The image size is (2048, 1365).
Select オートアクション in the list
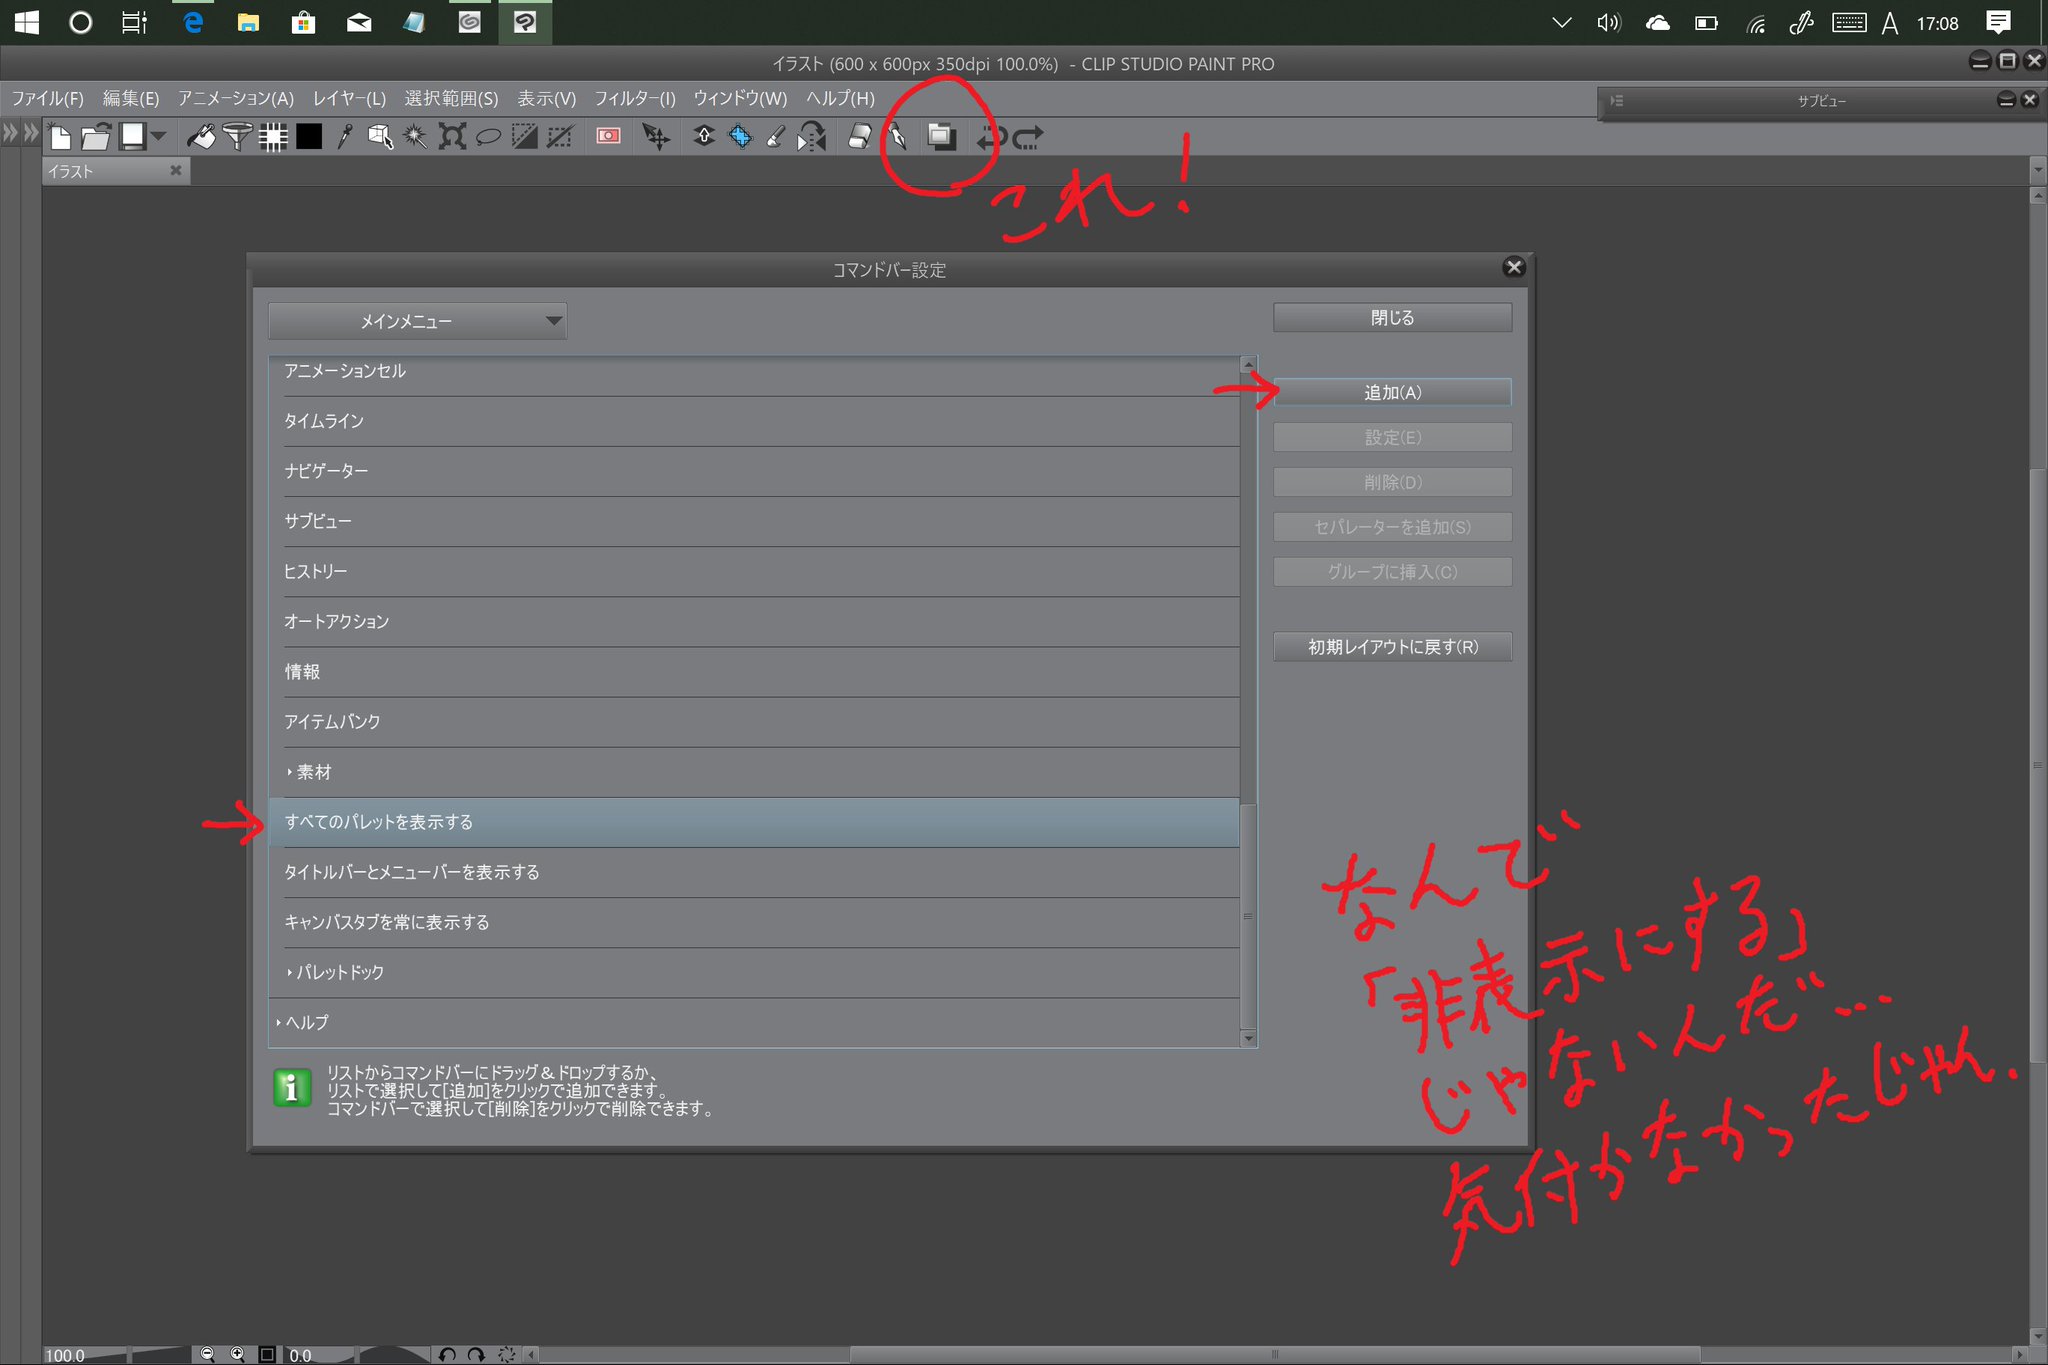point(754,621)
